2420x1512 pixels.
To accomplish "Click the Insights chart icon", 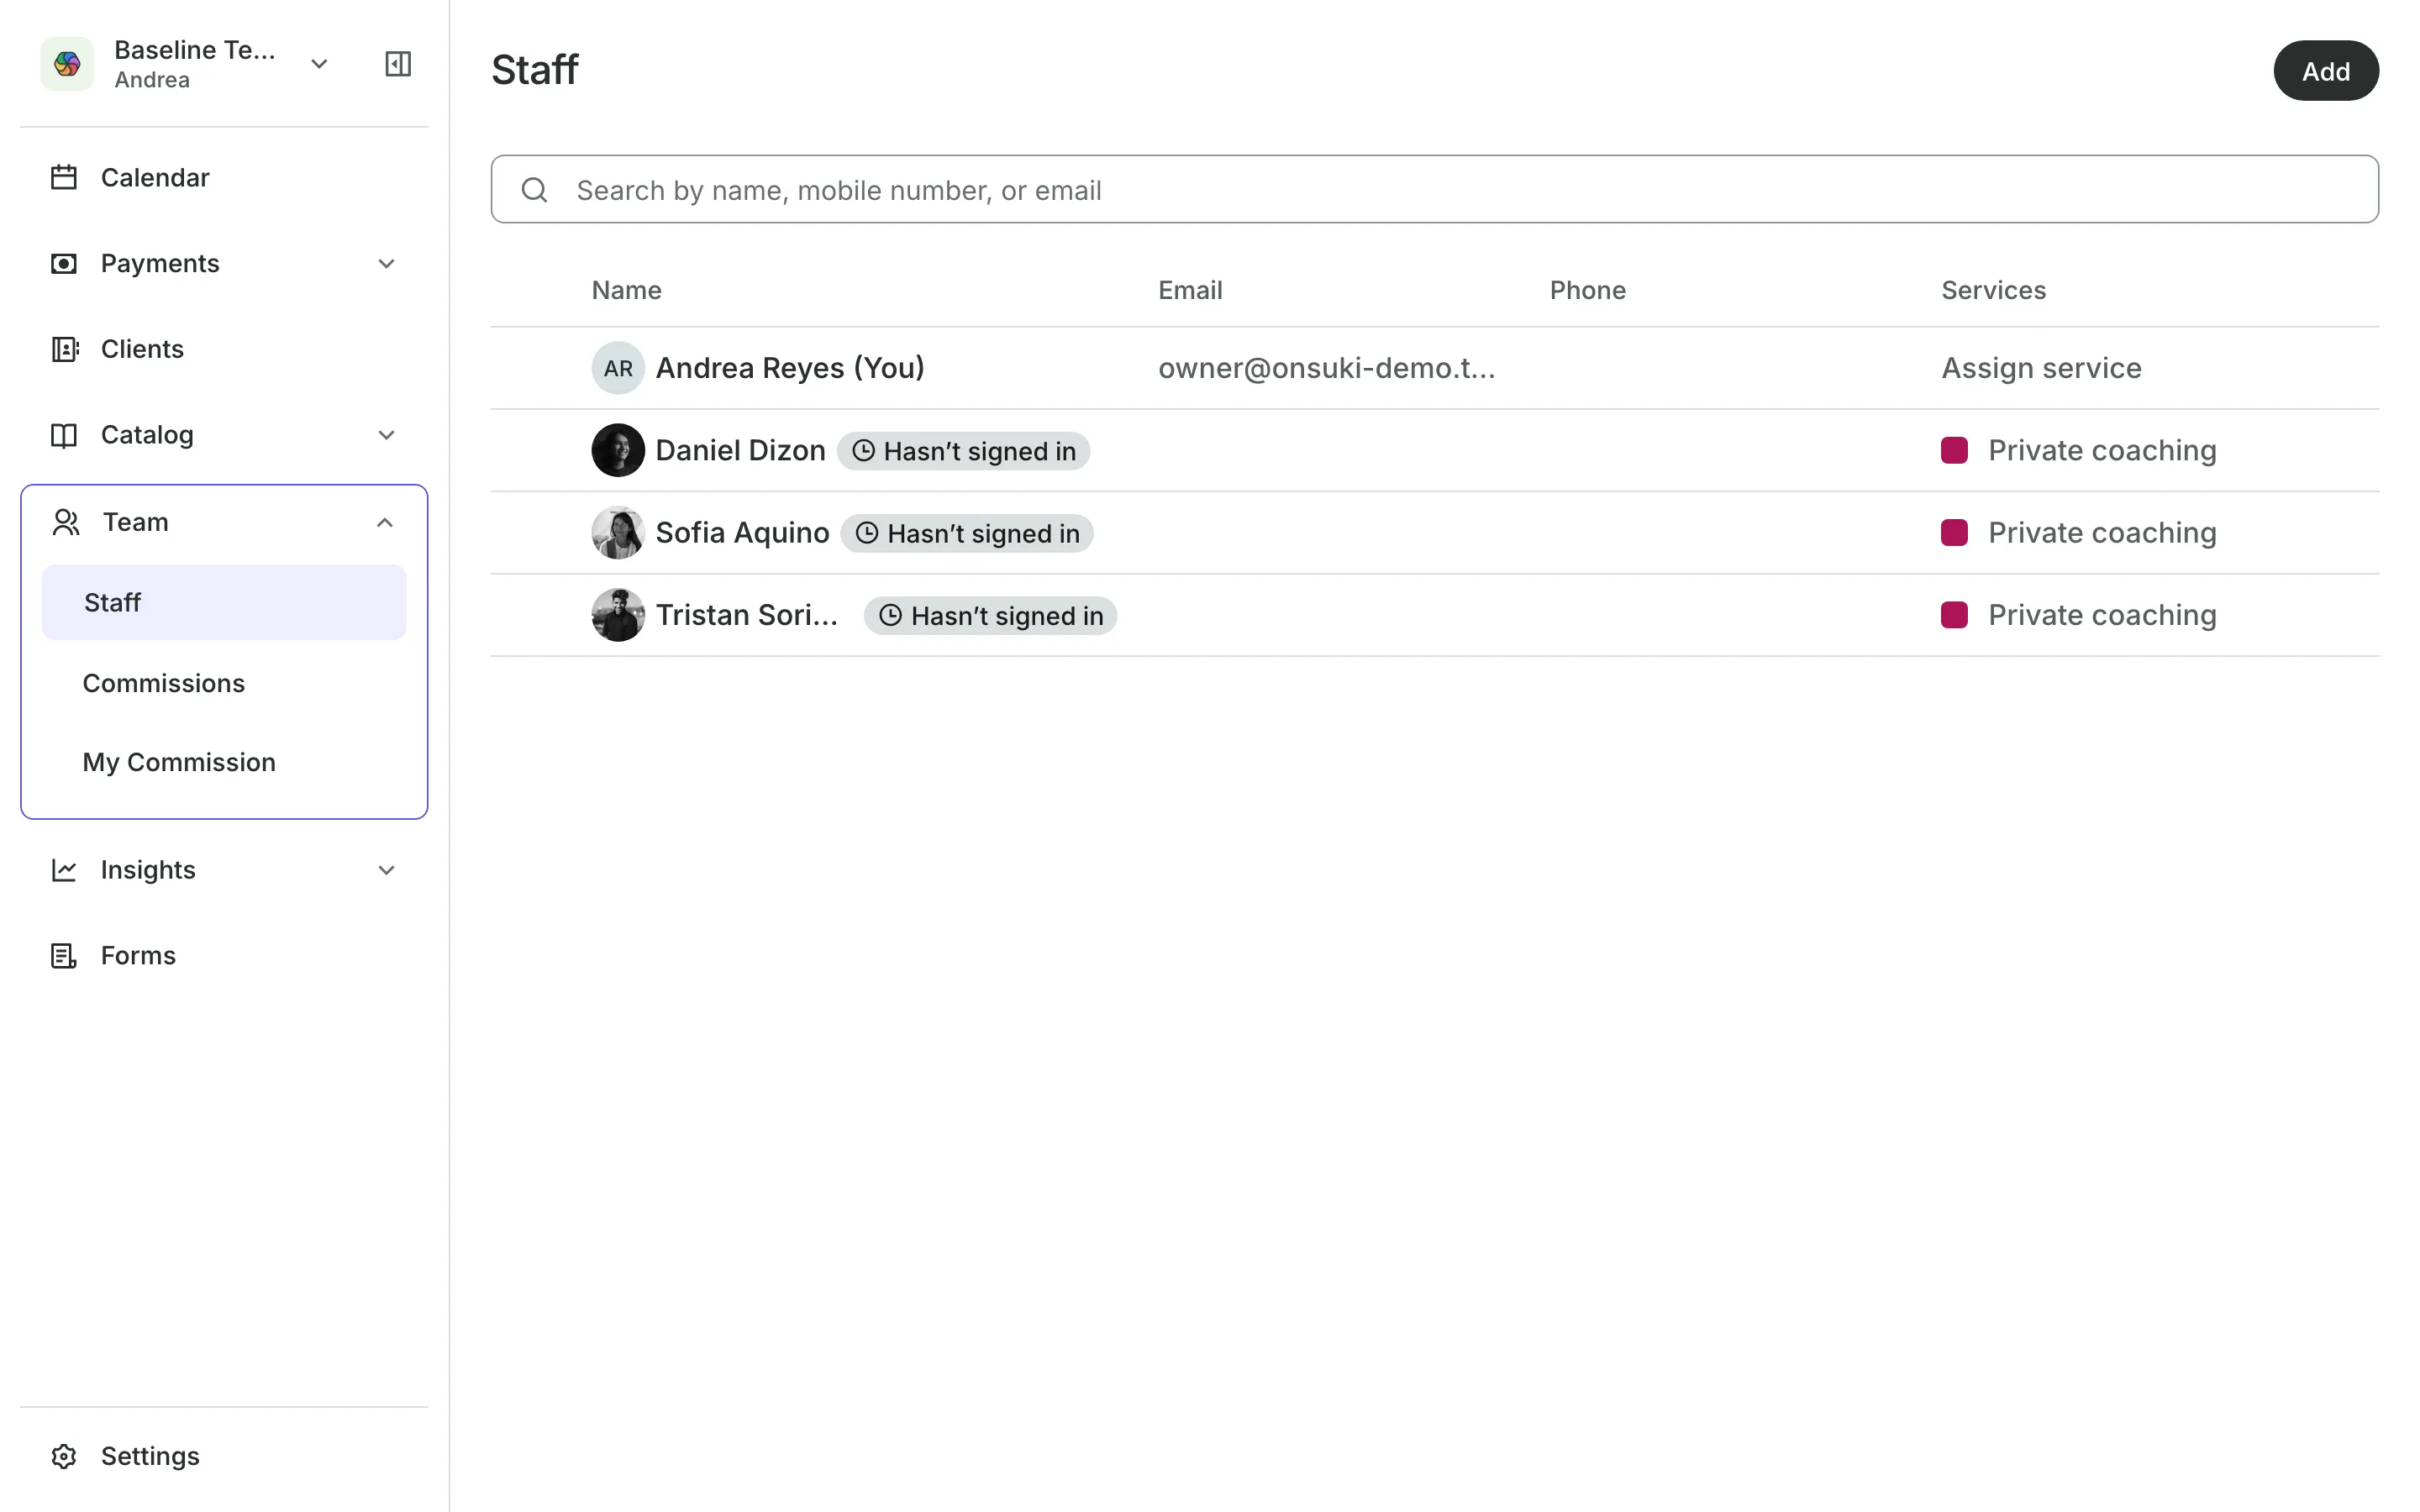I will pyautogui.click(x=64, y=870).
